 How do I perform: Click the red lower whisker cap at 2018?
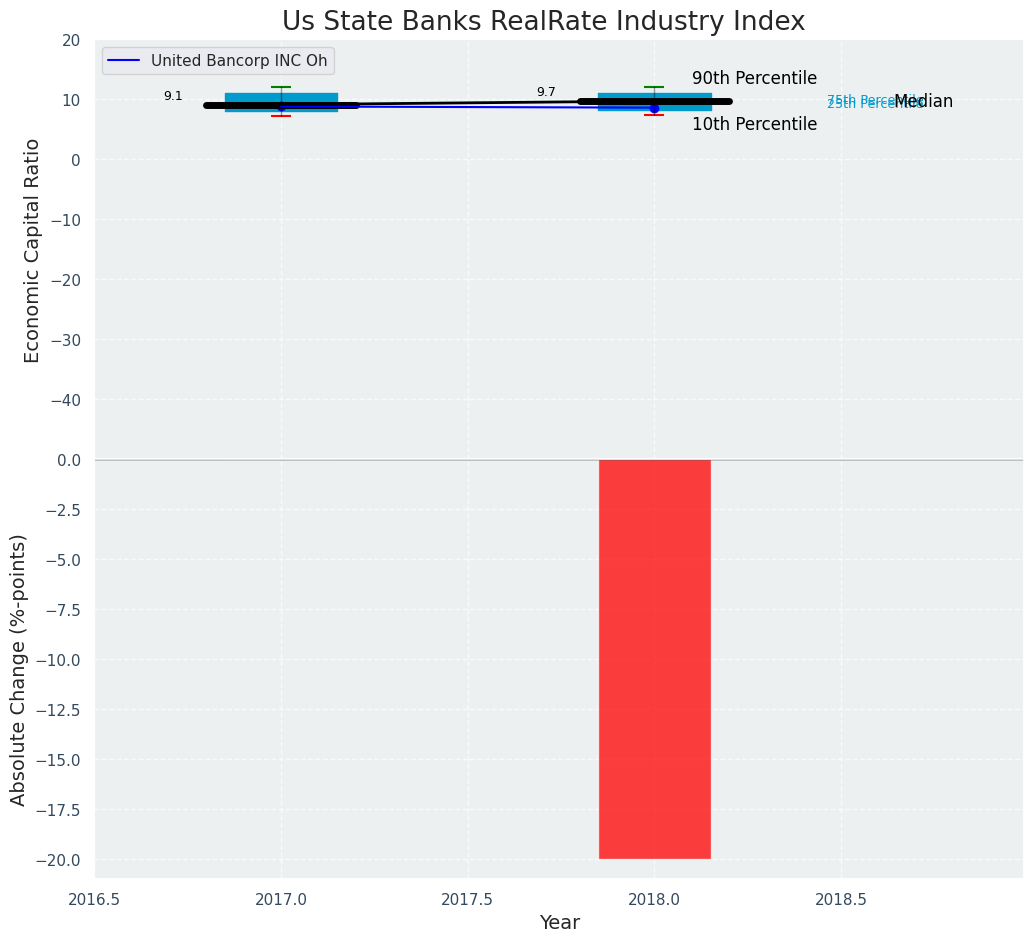click(x=654, y=115)
